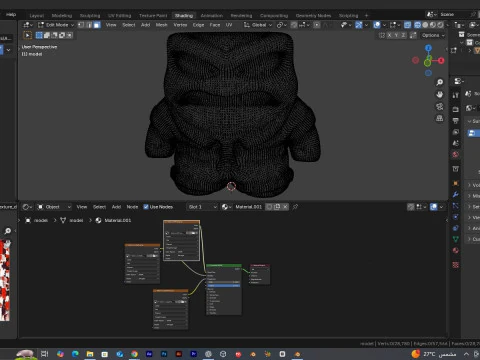Open the World properties tab
The width and height of the screenshot is (480, 360).
click(x=456, y=155)
